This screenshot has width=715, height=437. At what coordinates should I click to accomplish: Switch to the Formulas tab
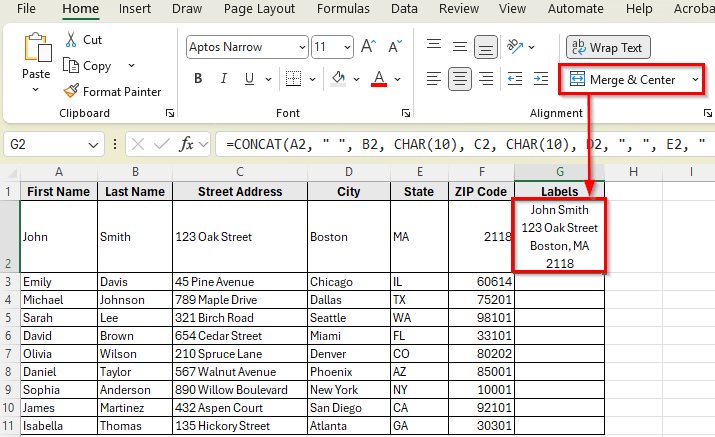point(343,9)
